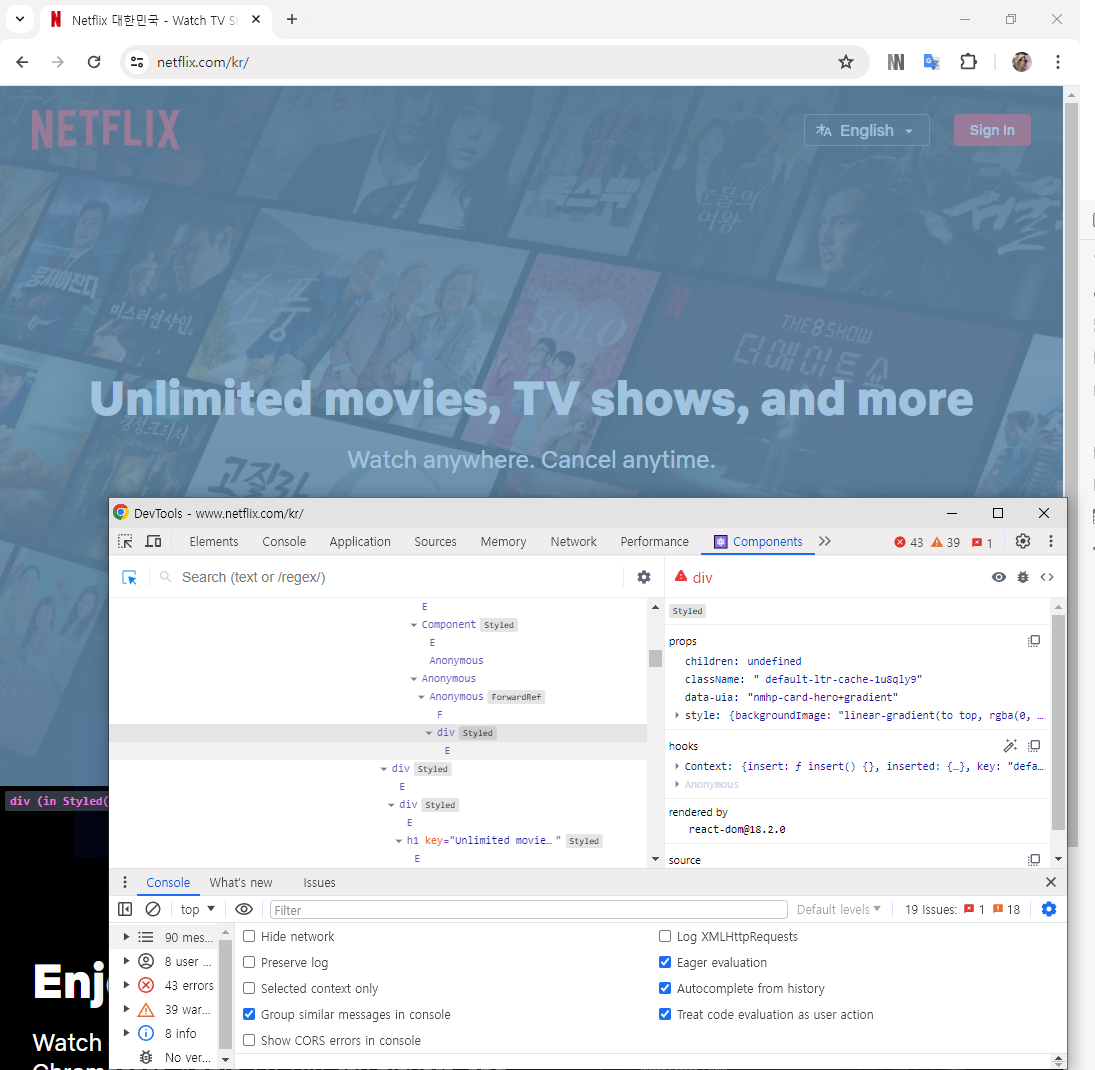Open the Application tab
The height and width of the screenshot is (1070, 1095).
(x=360, y=541)
